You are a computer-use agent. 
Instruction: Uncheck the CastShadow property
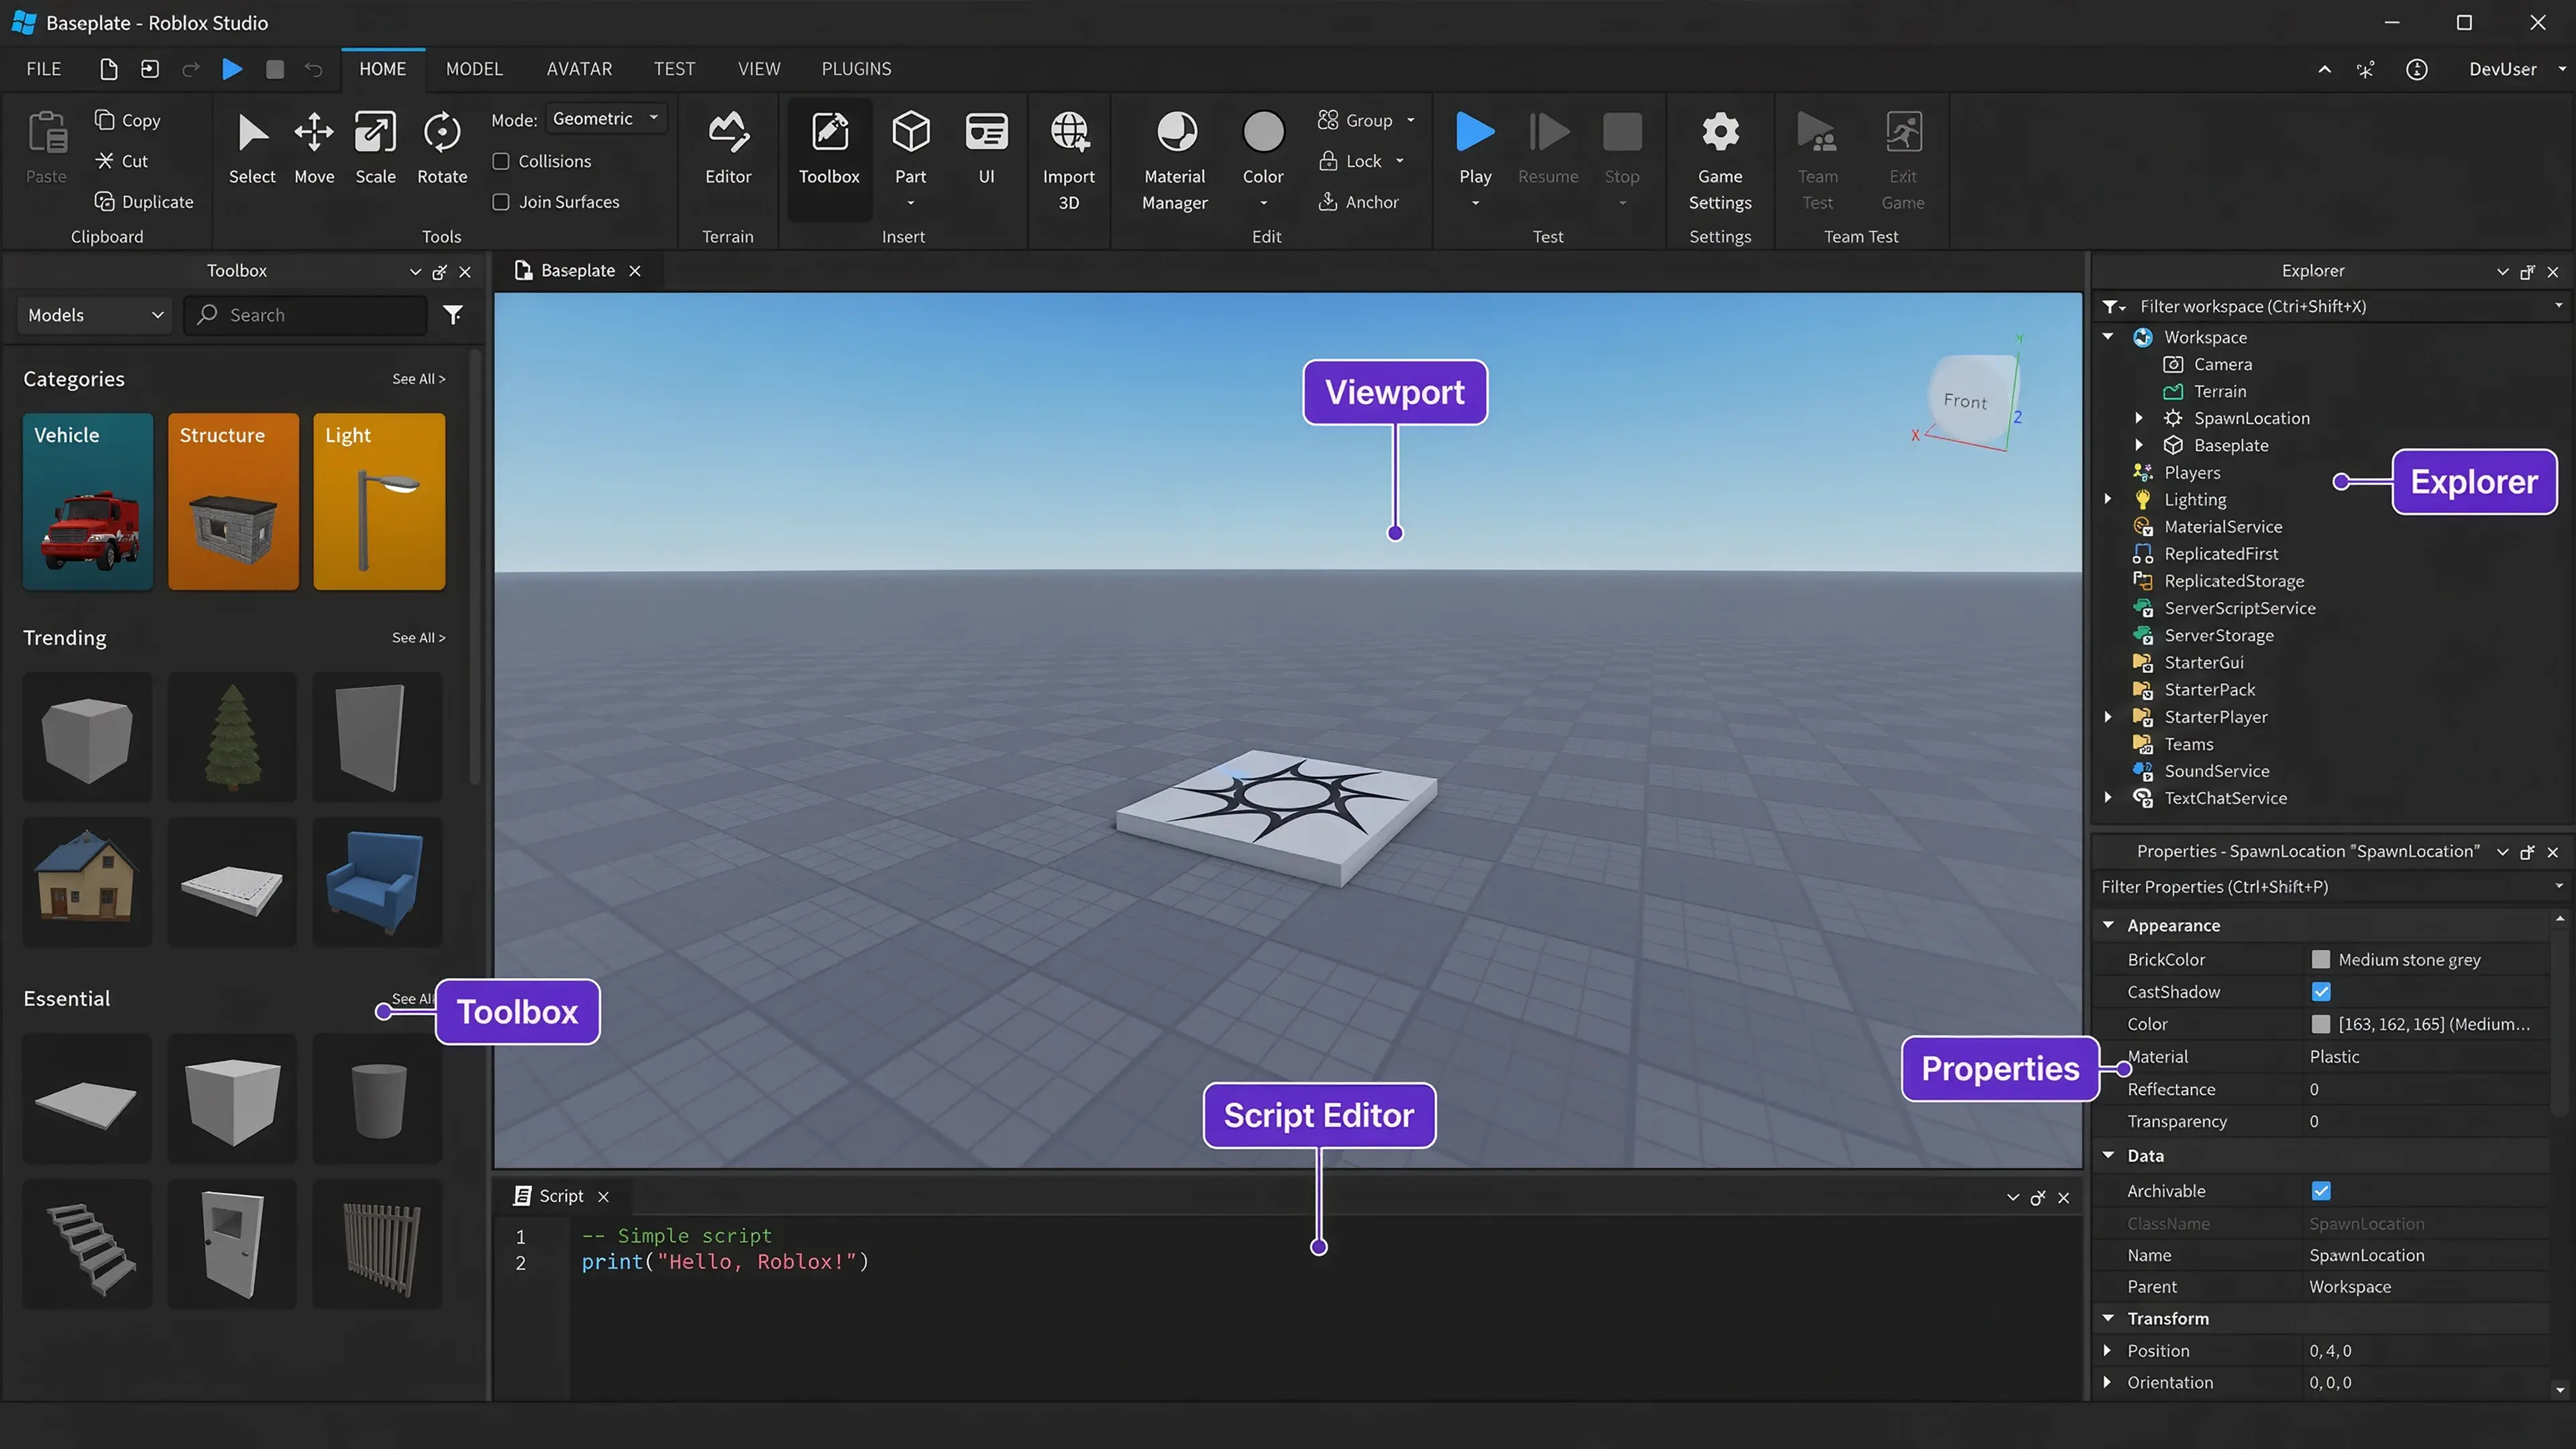point(2321,991)
